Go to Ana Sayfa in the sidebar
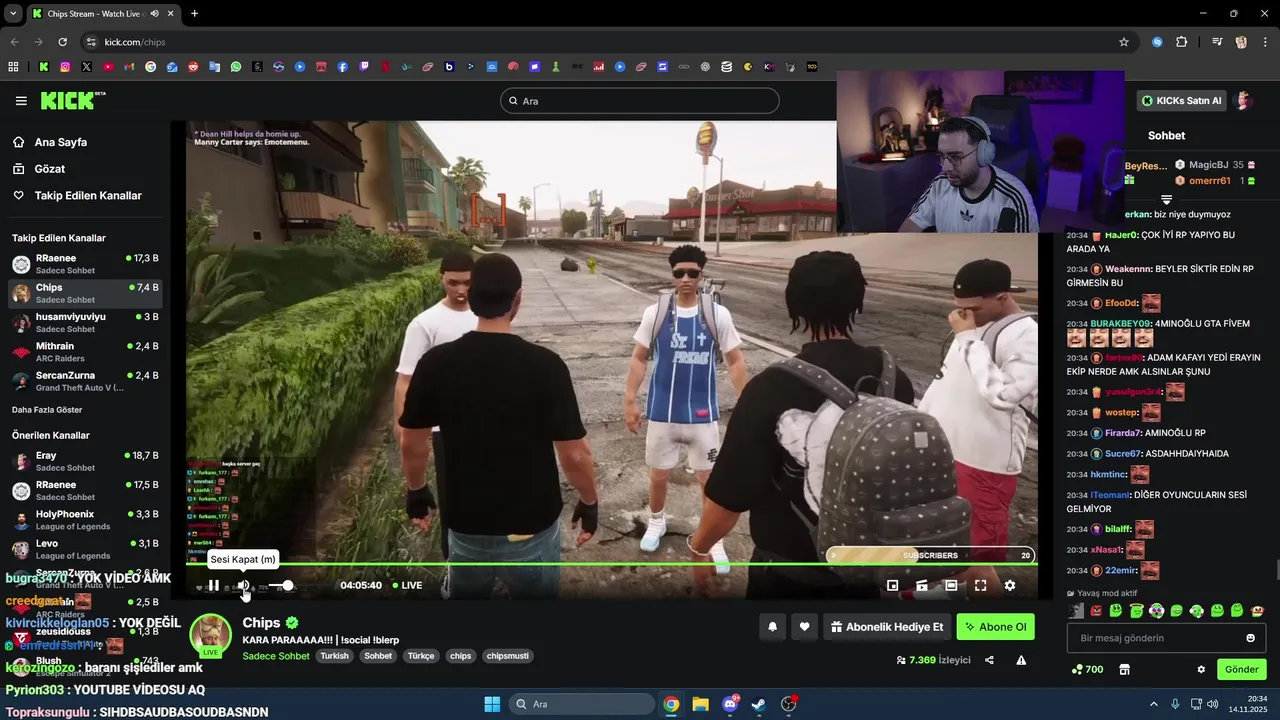This screenshot has width=1280, height=720. pos(61,142)
